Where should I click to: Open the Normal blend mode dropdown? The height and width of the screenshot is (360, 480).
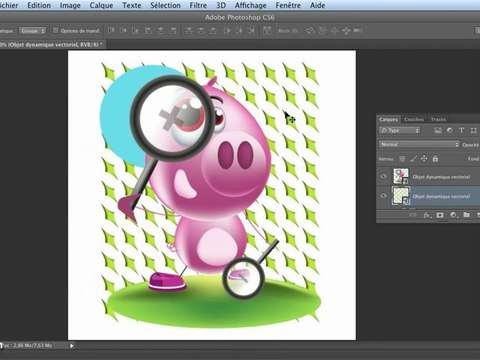tap(419, 144)
